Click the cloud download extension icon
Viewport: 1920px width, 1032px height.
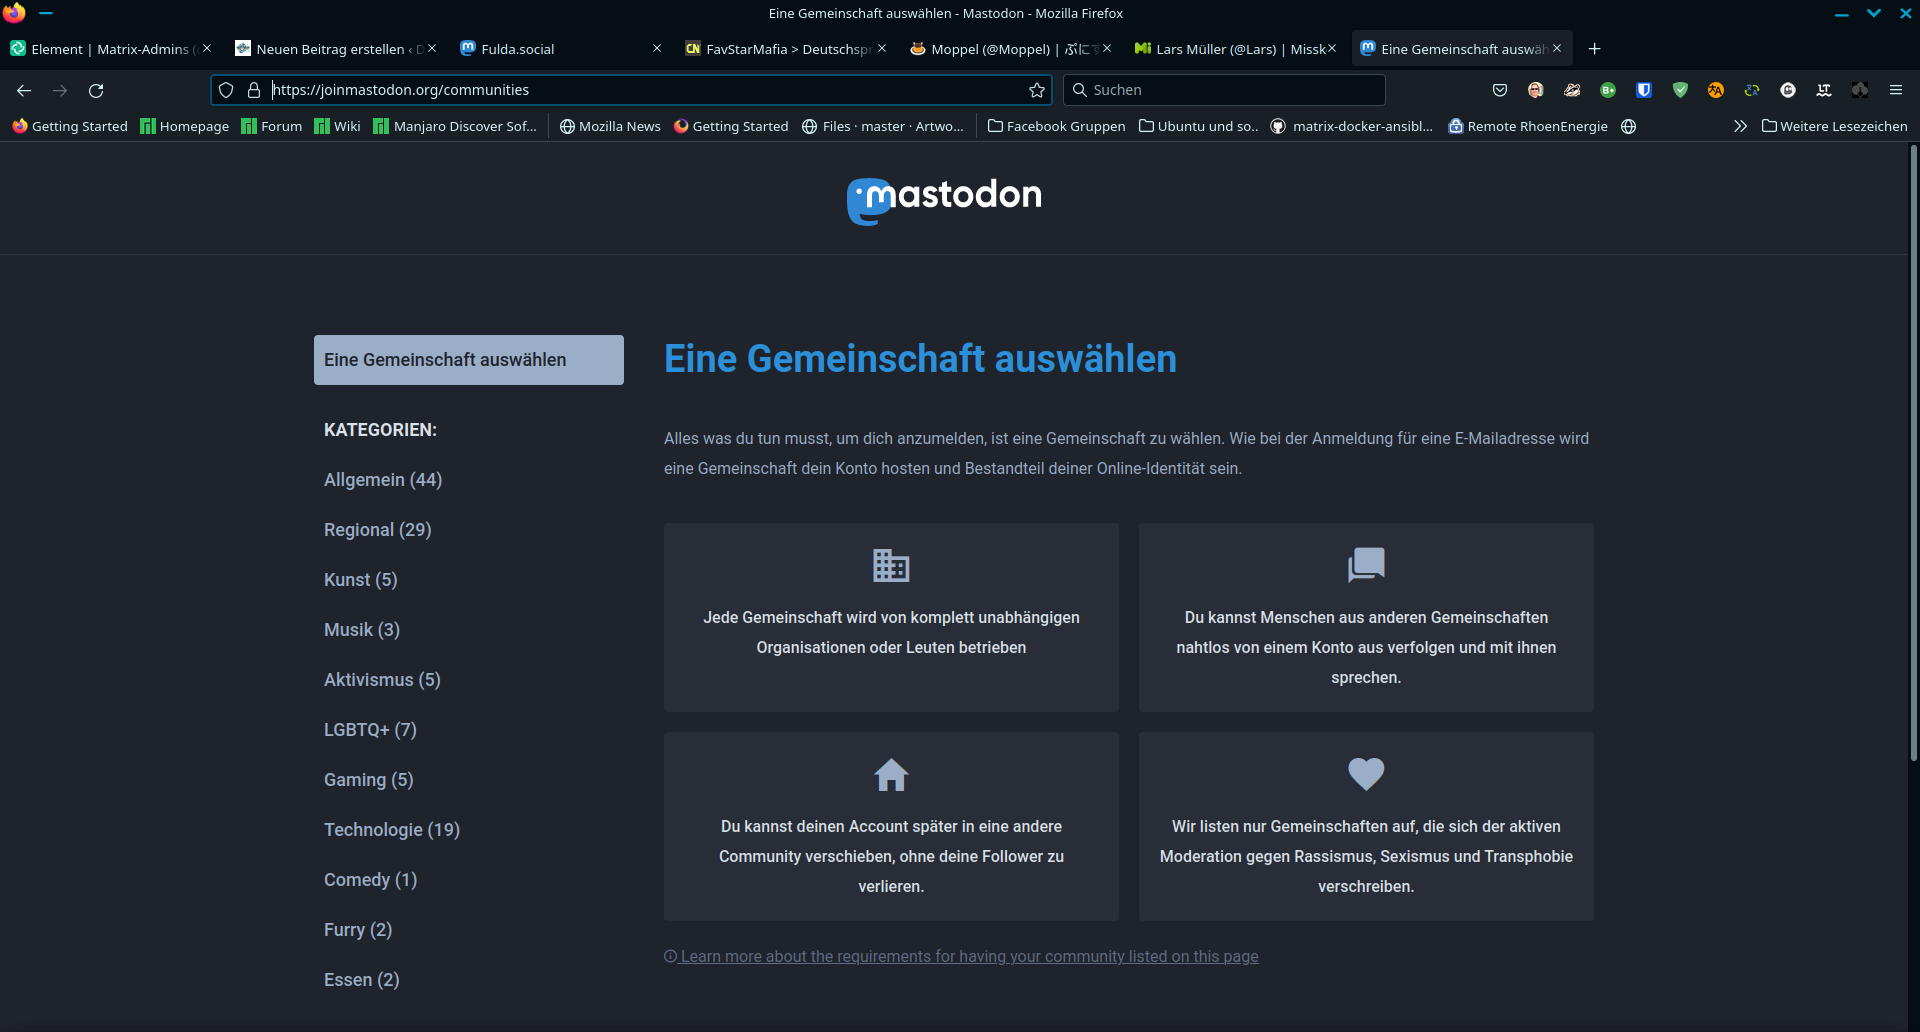1859,90
